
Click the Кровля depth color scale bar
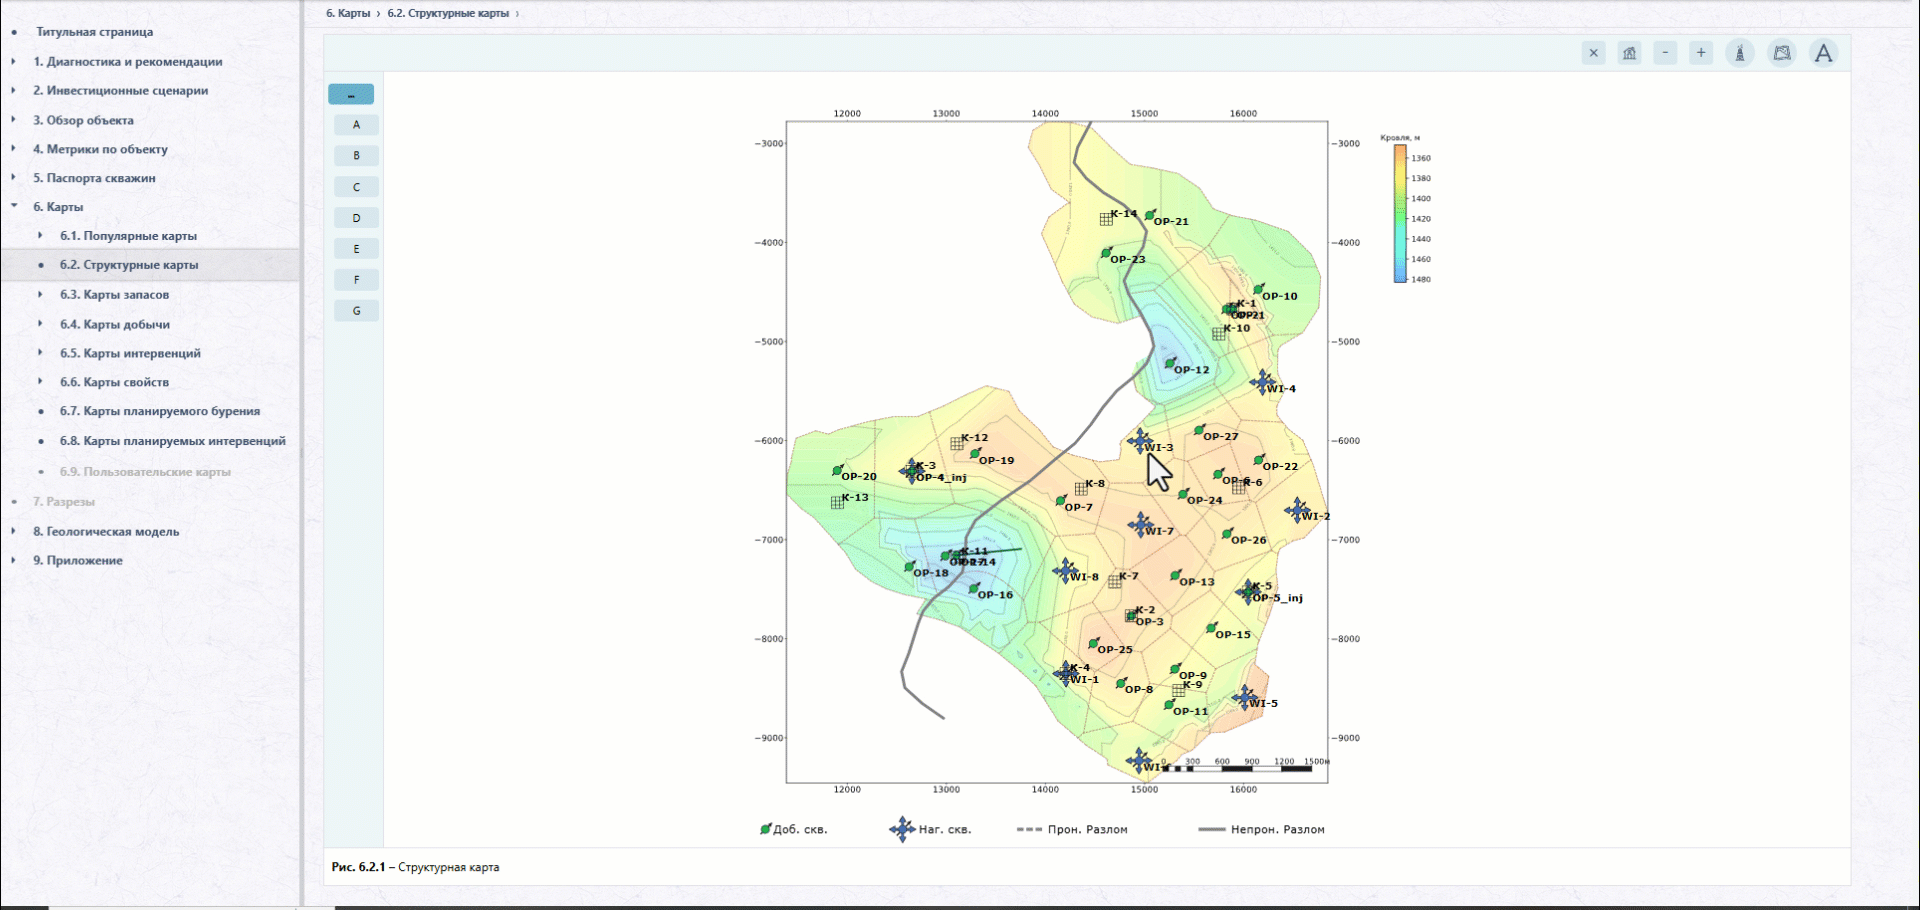[x=1400, y=214]
